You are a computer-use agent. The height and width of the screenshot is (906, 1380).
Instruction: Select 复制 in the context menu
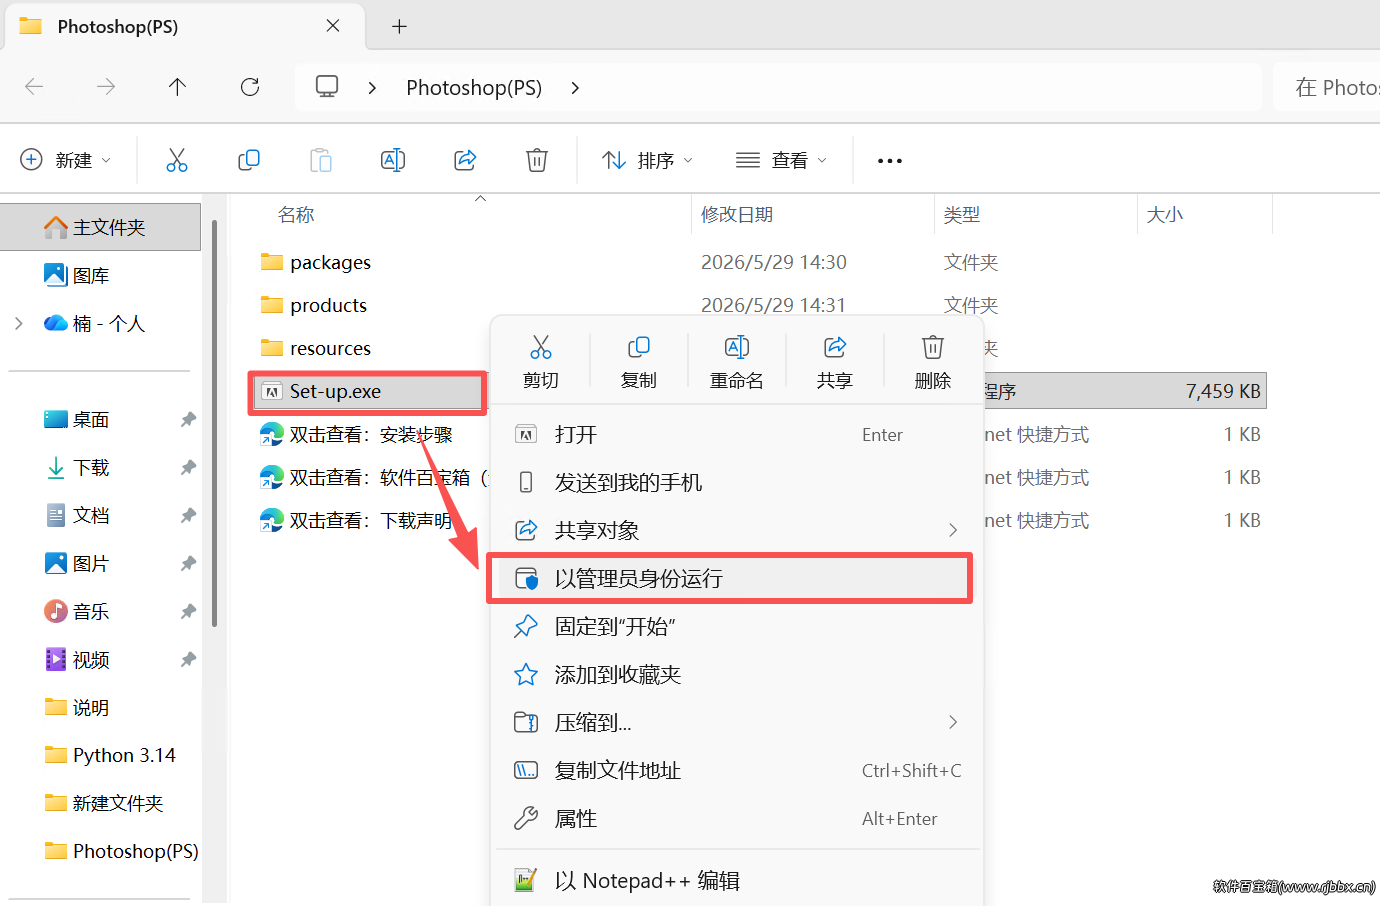click(639, 362)
